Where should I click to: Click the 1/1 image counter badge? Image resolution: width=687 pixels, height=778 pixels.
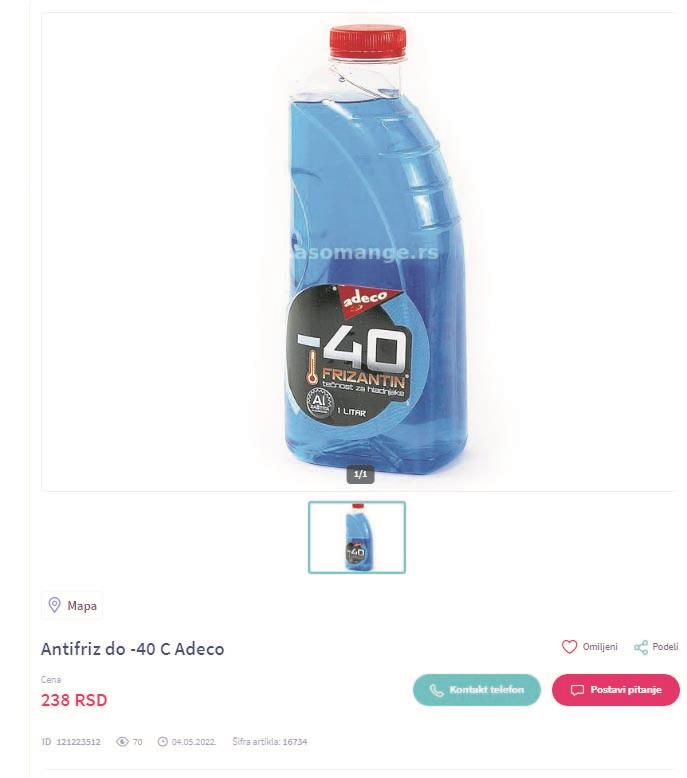point(360,474)
